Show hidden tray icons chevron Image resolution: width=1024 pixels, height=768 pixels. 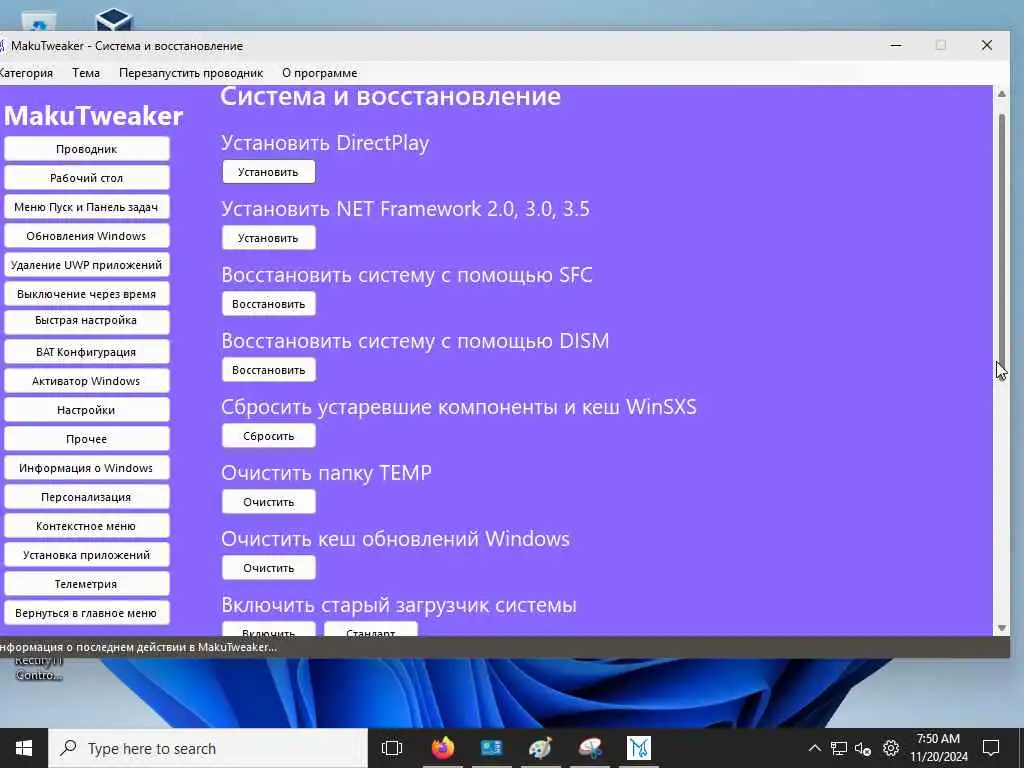pyautogui.click(x=814, y=748)
